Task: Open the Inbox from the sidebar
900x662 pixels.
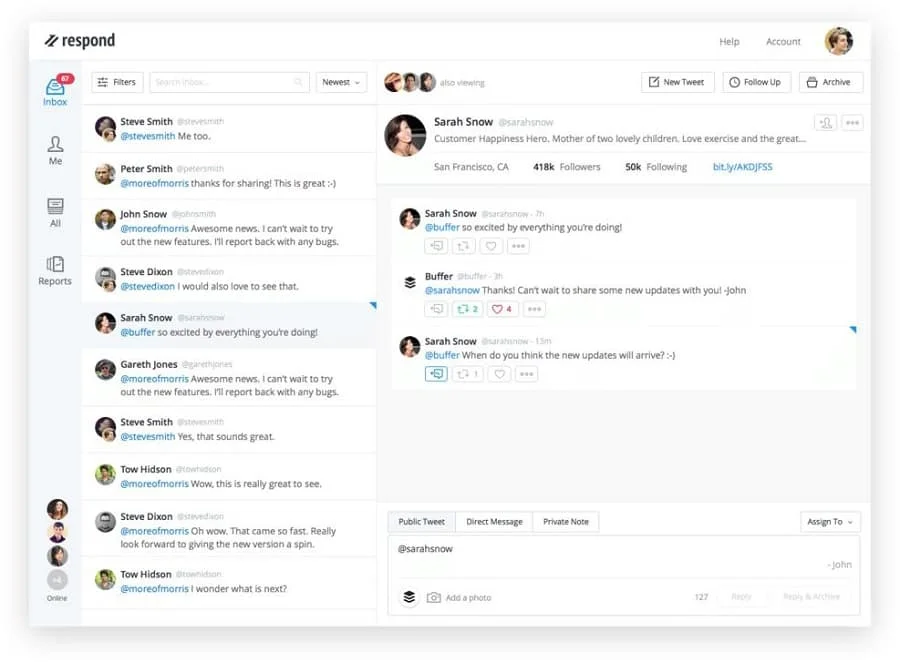Action: tap(55, 91)
